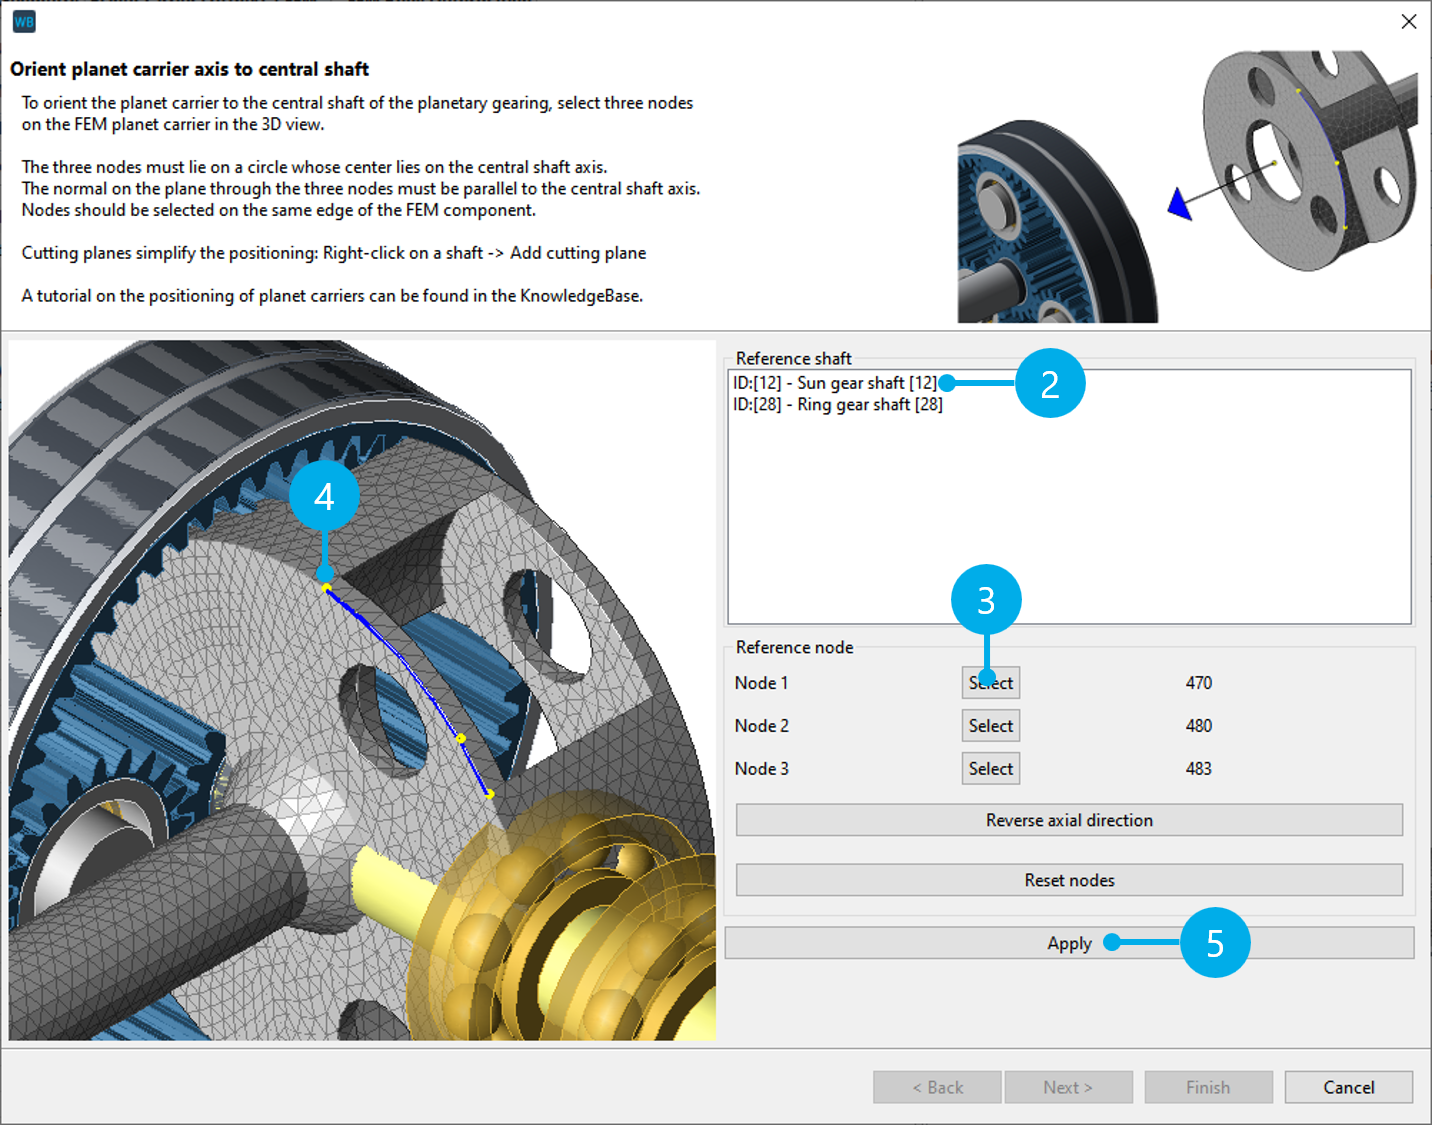Pick the middle yellow node on the blue arc
This screenshot has width=1432, height=1125.
click(x=461, y=739)
